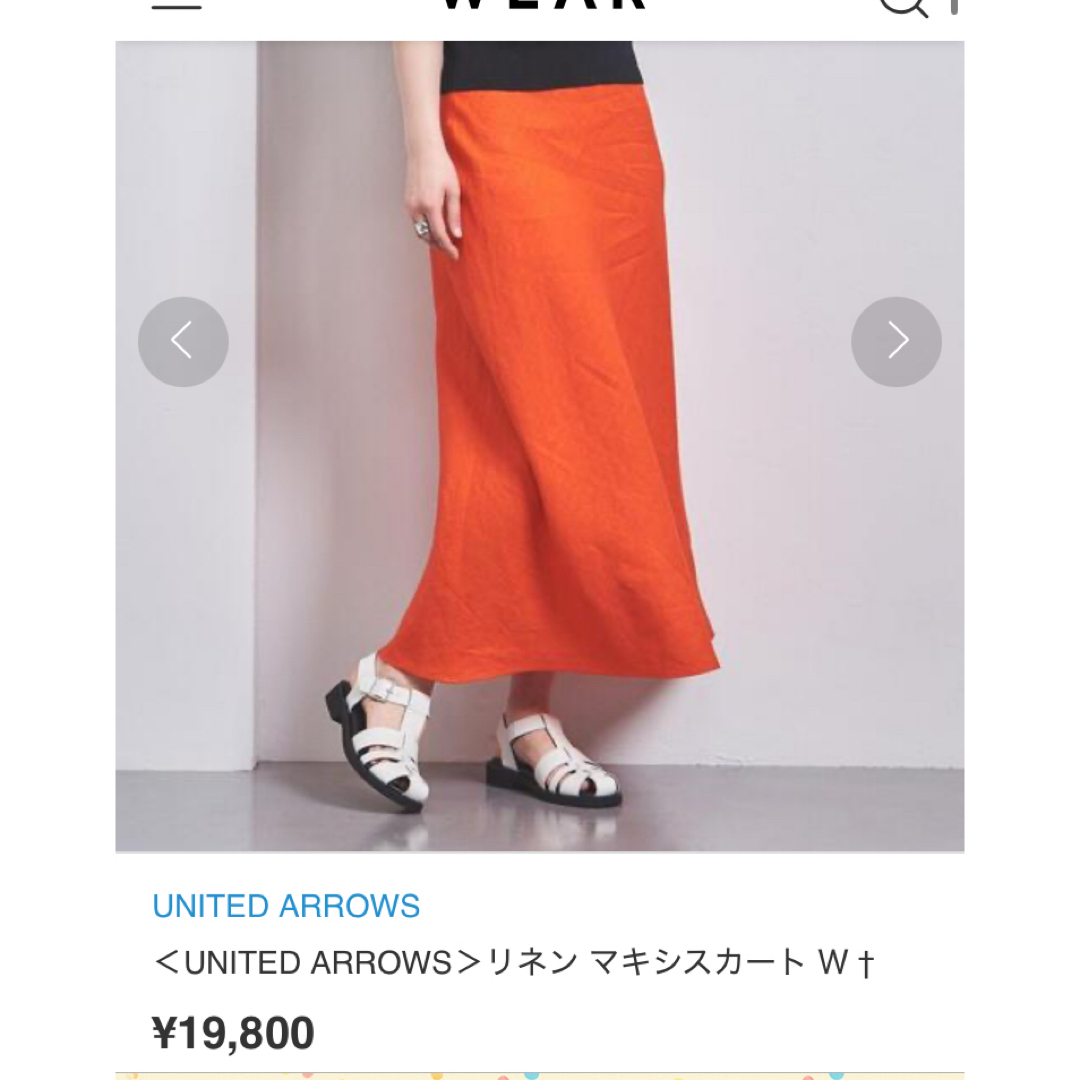This screenshot has width=1080, height=1080.
Task: Tap the cut-off icon right of search
Action: pos(954,7)
